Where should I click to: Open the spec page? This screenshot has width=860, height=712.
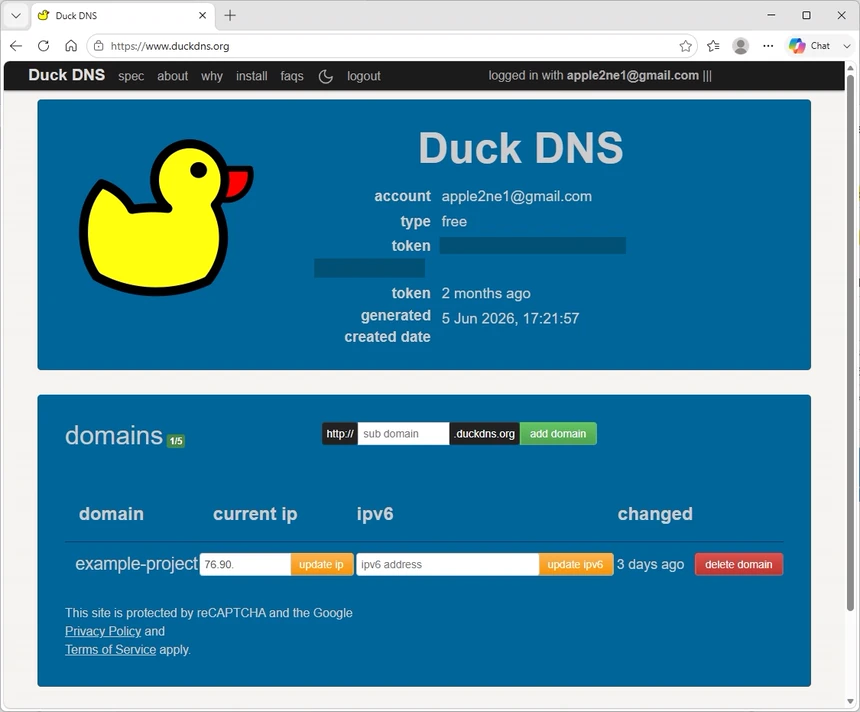131,76
